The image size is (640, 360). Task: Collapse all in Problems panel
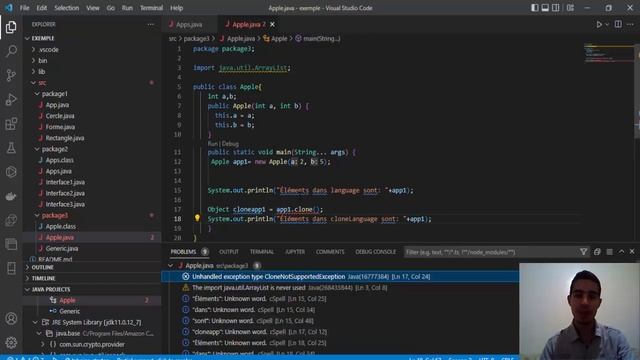597,252
